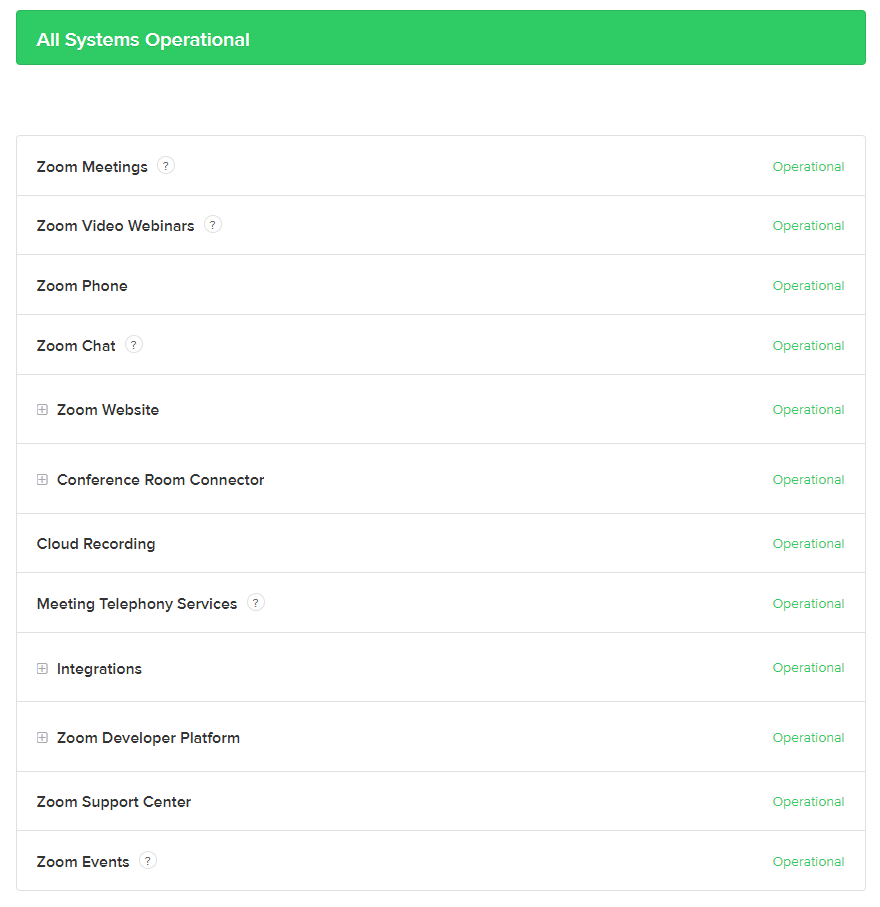Click the Zoom Phone row name
The image size is (880, 907).
82,286
